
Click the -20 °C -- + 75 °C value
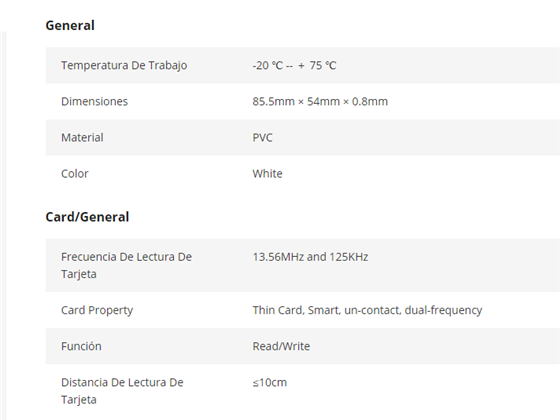pyautogui.click(x=294, y=65)
